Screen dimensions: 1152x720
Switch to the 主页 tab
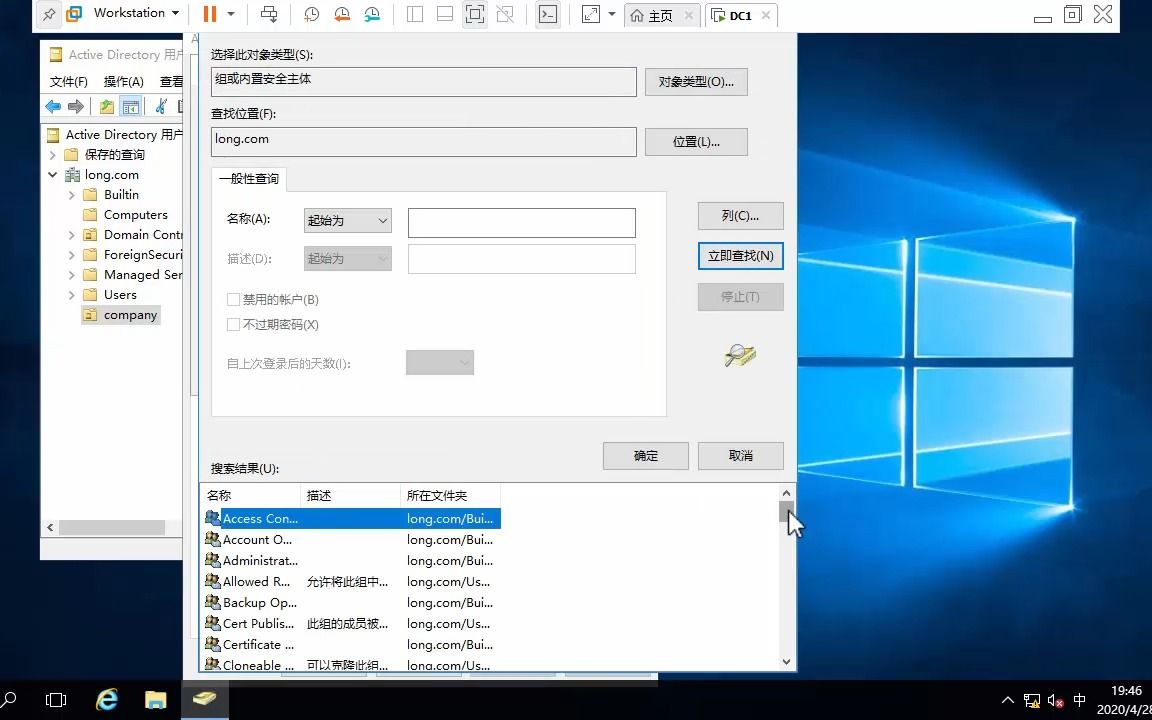click(660, 15)
